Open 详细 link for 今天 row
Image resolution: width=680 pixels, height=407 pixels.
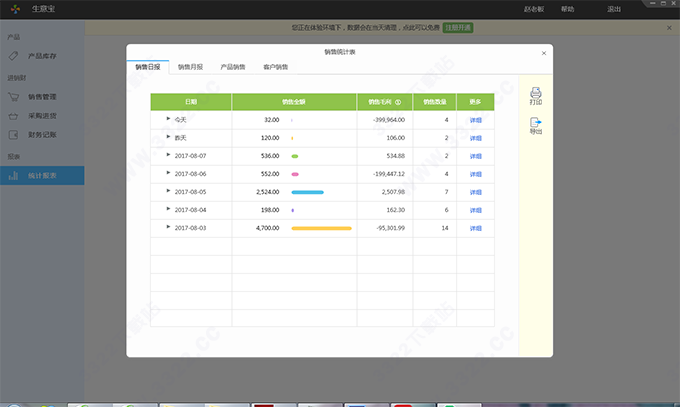pos(476,120)
